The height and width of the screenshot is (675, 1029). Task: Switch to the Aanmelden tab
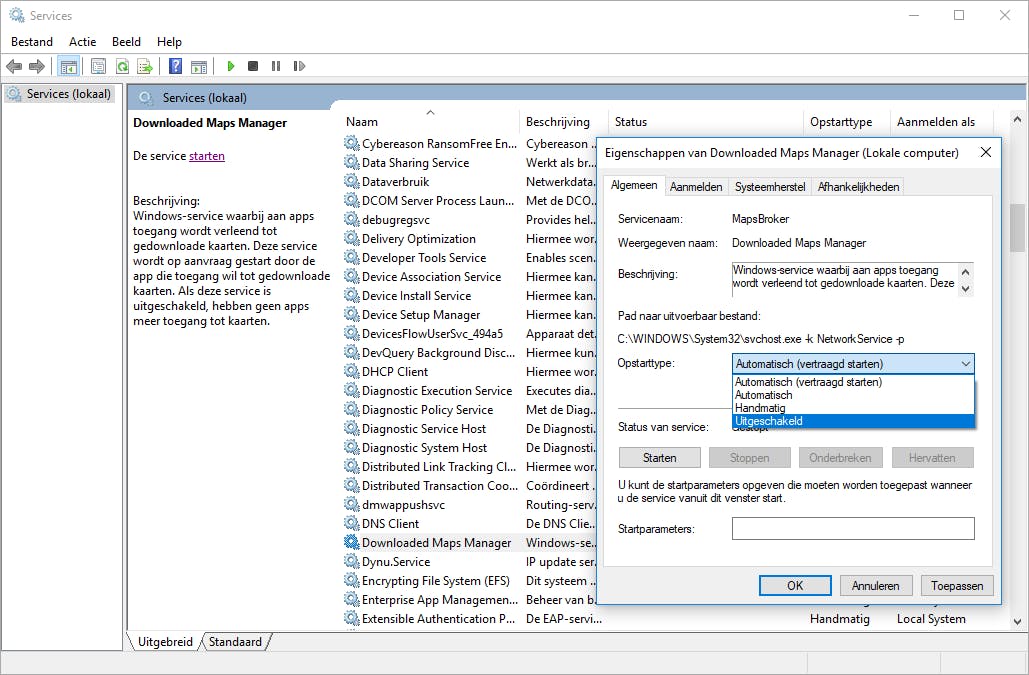[696, 187]
